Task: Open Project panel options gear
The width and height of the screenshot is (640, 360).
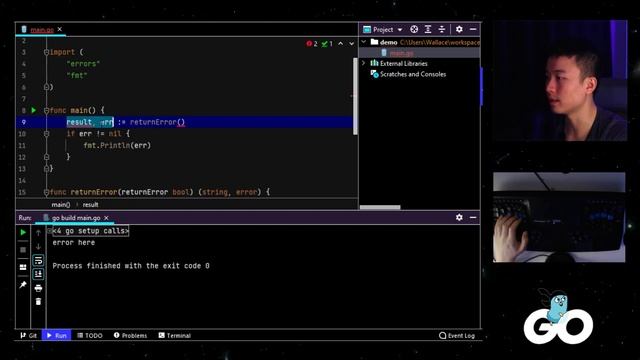Action: pos(459,29)
